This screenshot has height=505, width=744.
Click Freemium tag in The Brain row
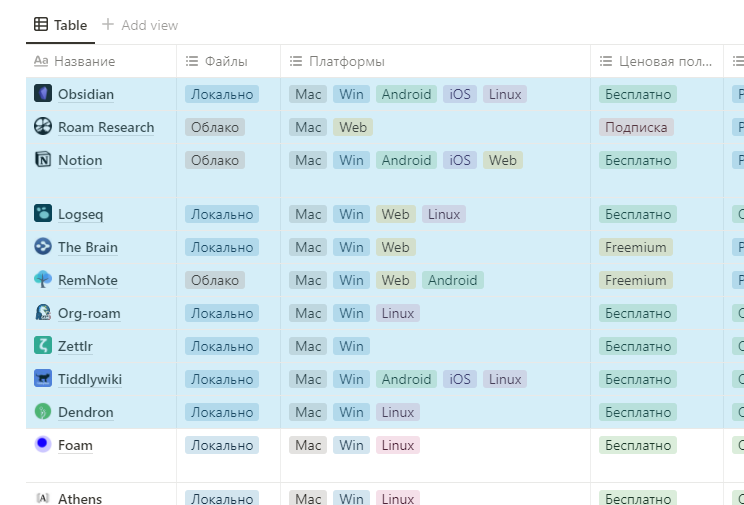636,247
